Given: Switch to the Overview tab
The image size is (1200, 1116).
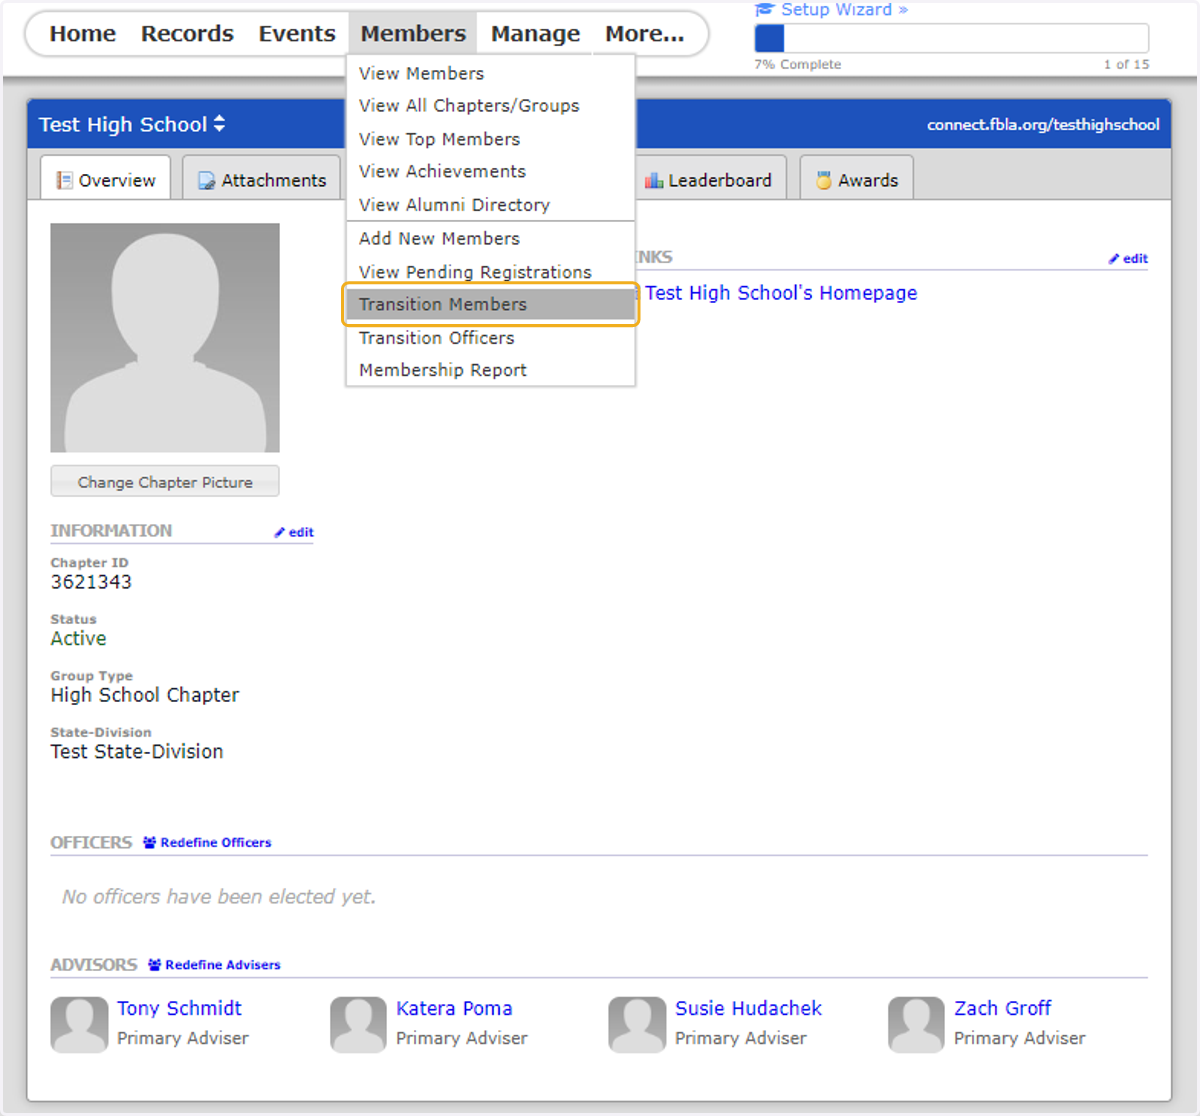Looking at the screenshot, I should (x=105, y=179).
